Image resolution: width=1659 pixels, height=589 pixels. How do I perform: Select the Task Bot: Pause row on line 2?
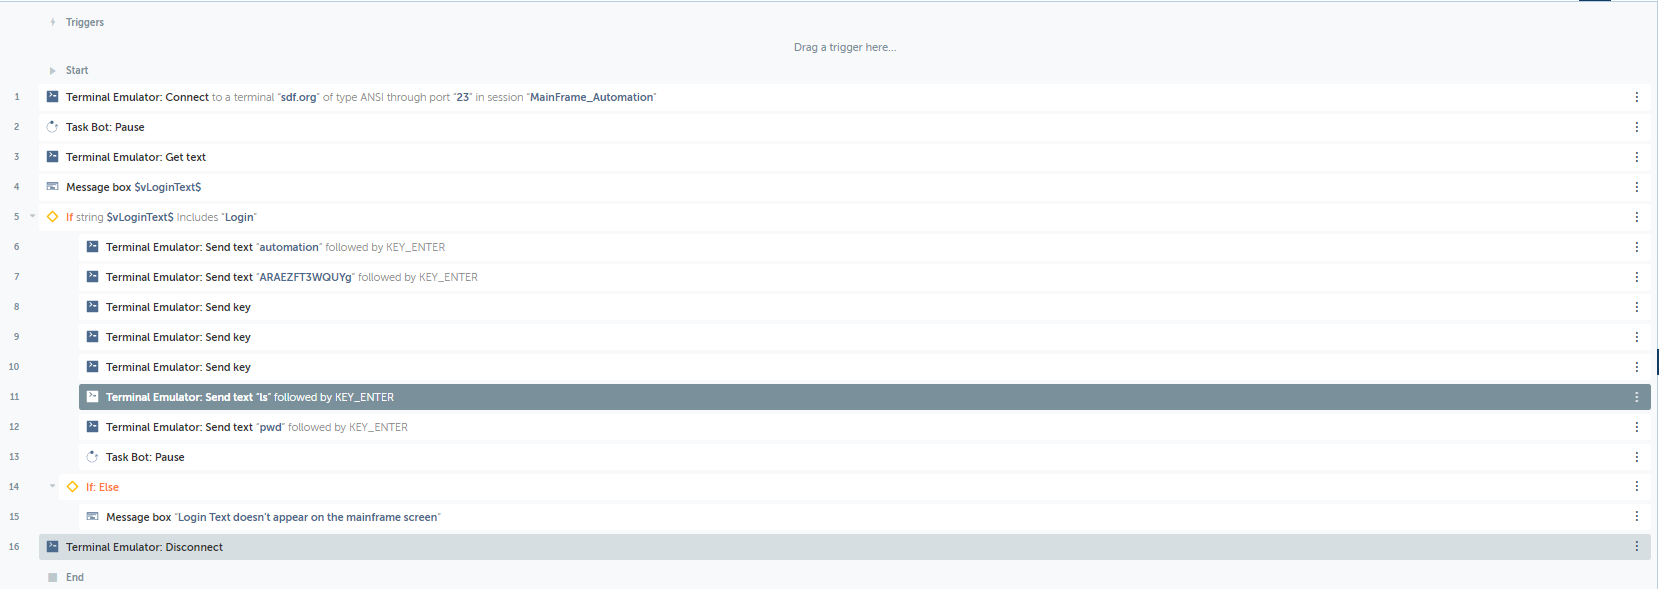click(845, 127)
